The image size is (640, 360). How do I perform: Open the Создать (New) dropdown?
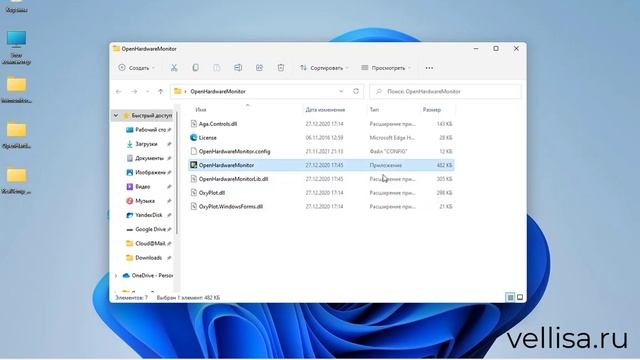pyautogui.click(x=137, y=68)
